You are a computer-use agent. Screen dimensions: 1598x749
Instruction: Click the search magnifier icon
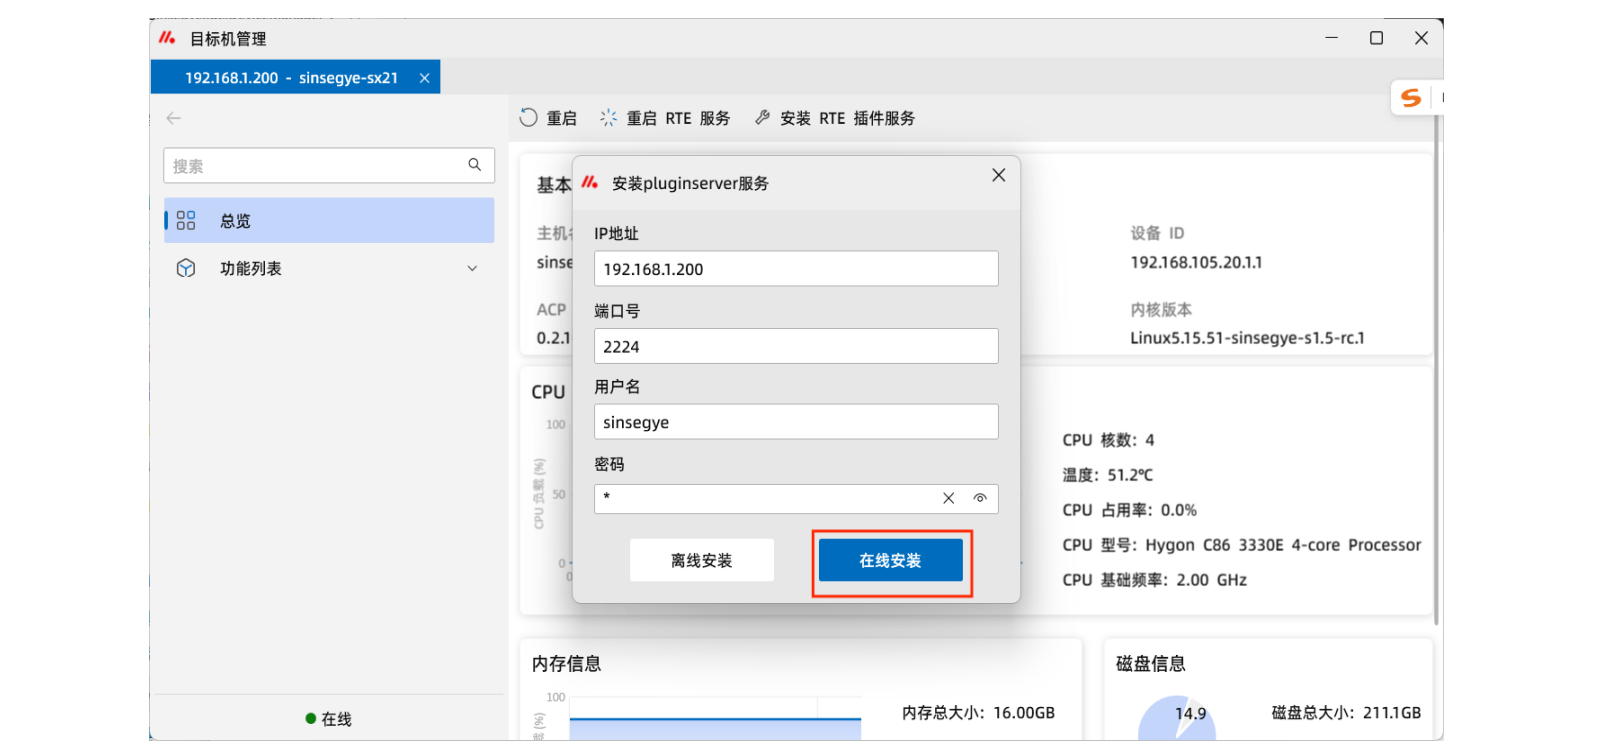[x=475, y=165]
